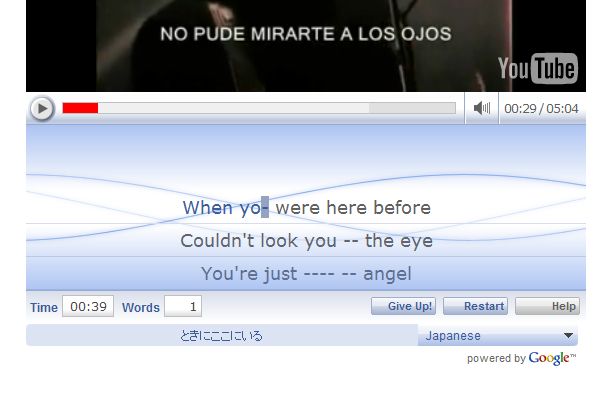Click the highlighted blank in 'When yo-'
This screenshot has width=593, height=407.
coord(265,207)
